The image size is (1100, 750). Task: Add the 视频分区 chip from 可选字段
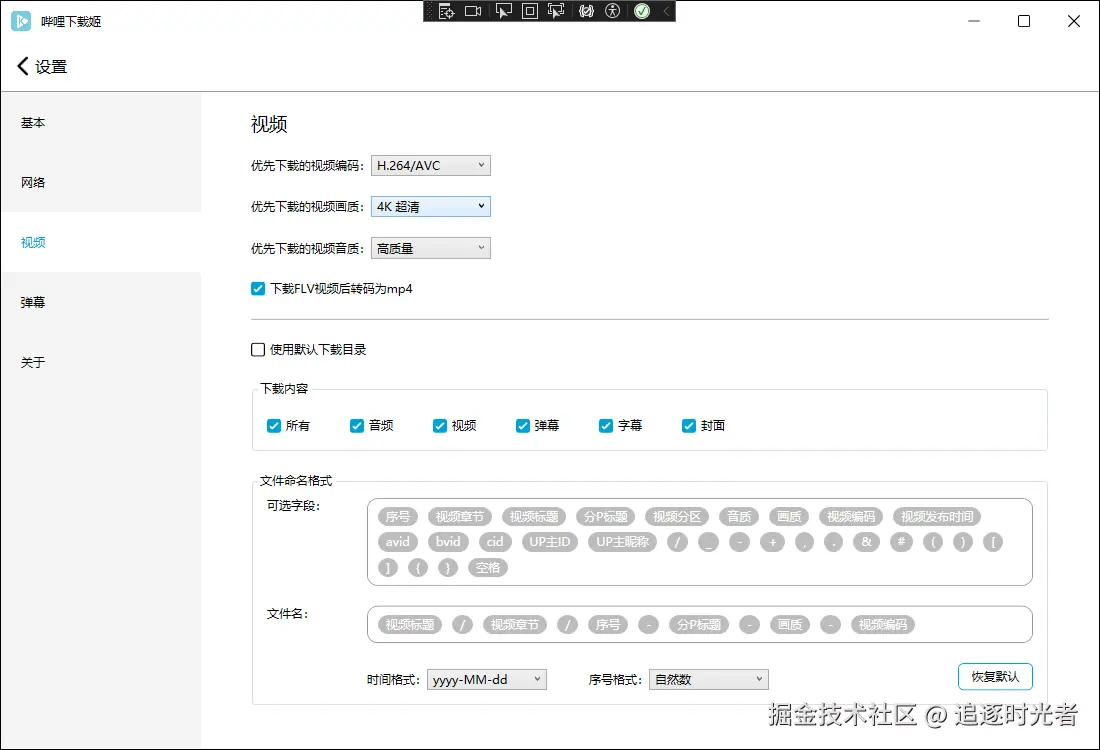(x=677, y=516)
